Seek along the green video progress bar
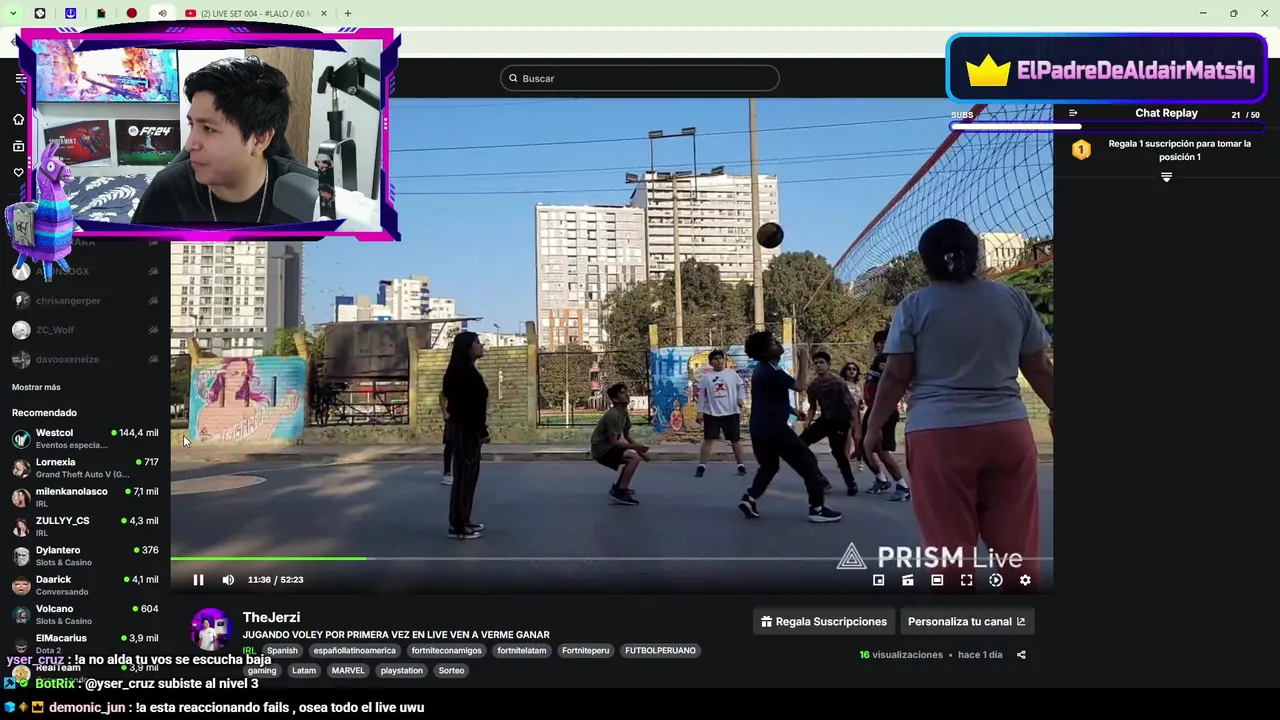Viewport: 1280px width, 720px height. (x=611, y=558)
